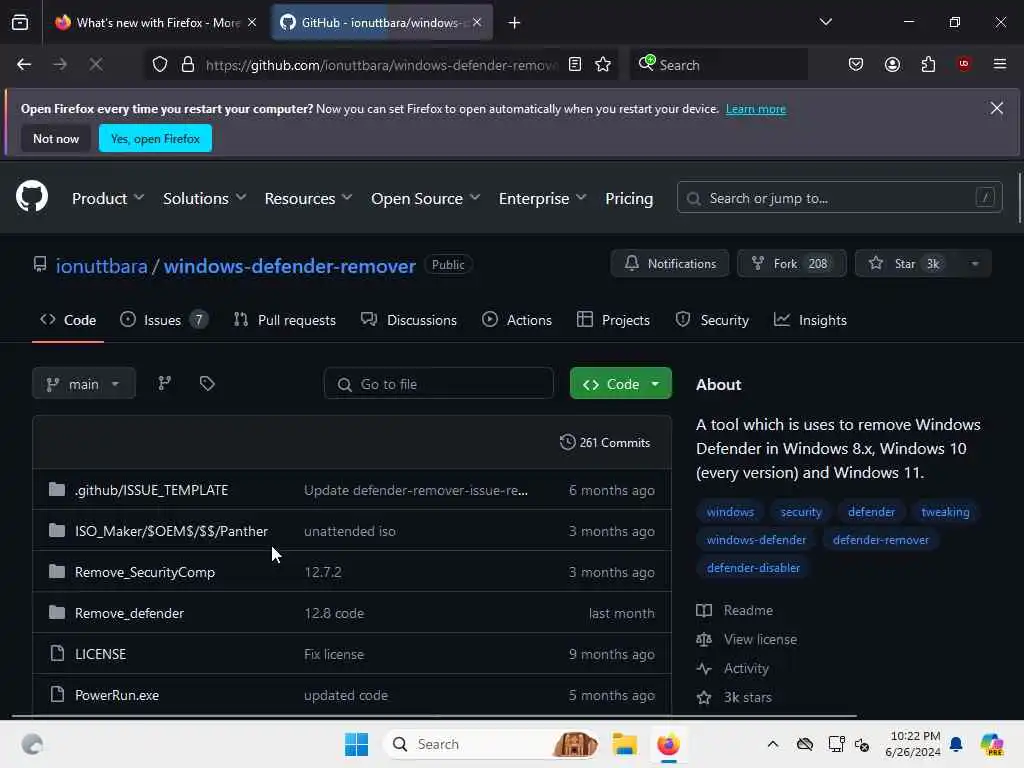Open notification bell in taskbar
1024x768 pixels.
956,744
